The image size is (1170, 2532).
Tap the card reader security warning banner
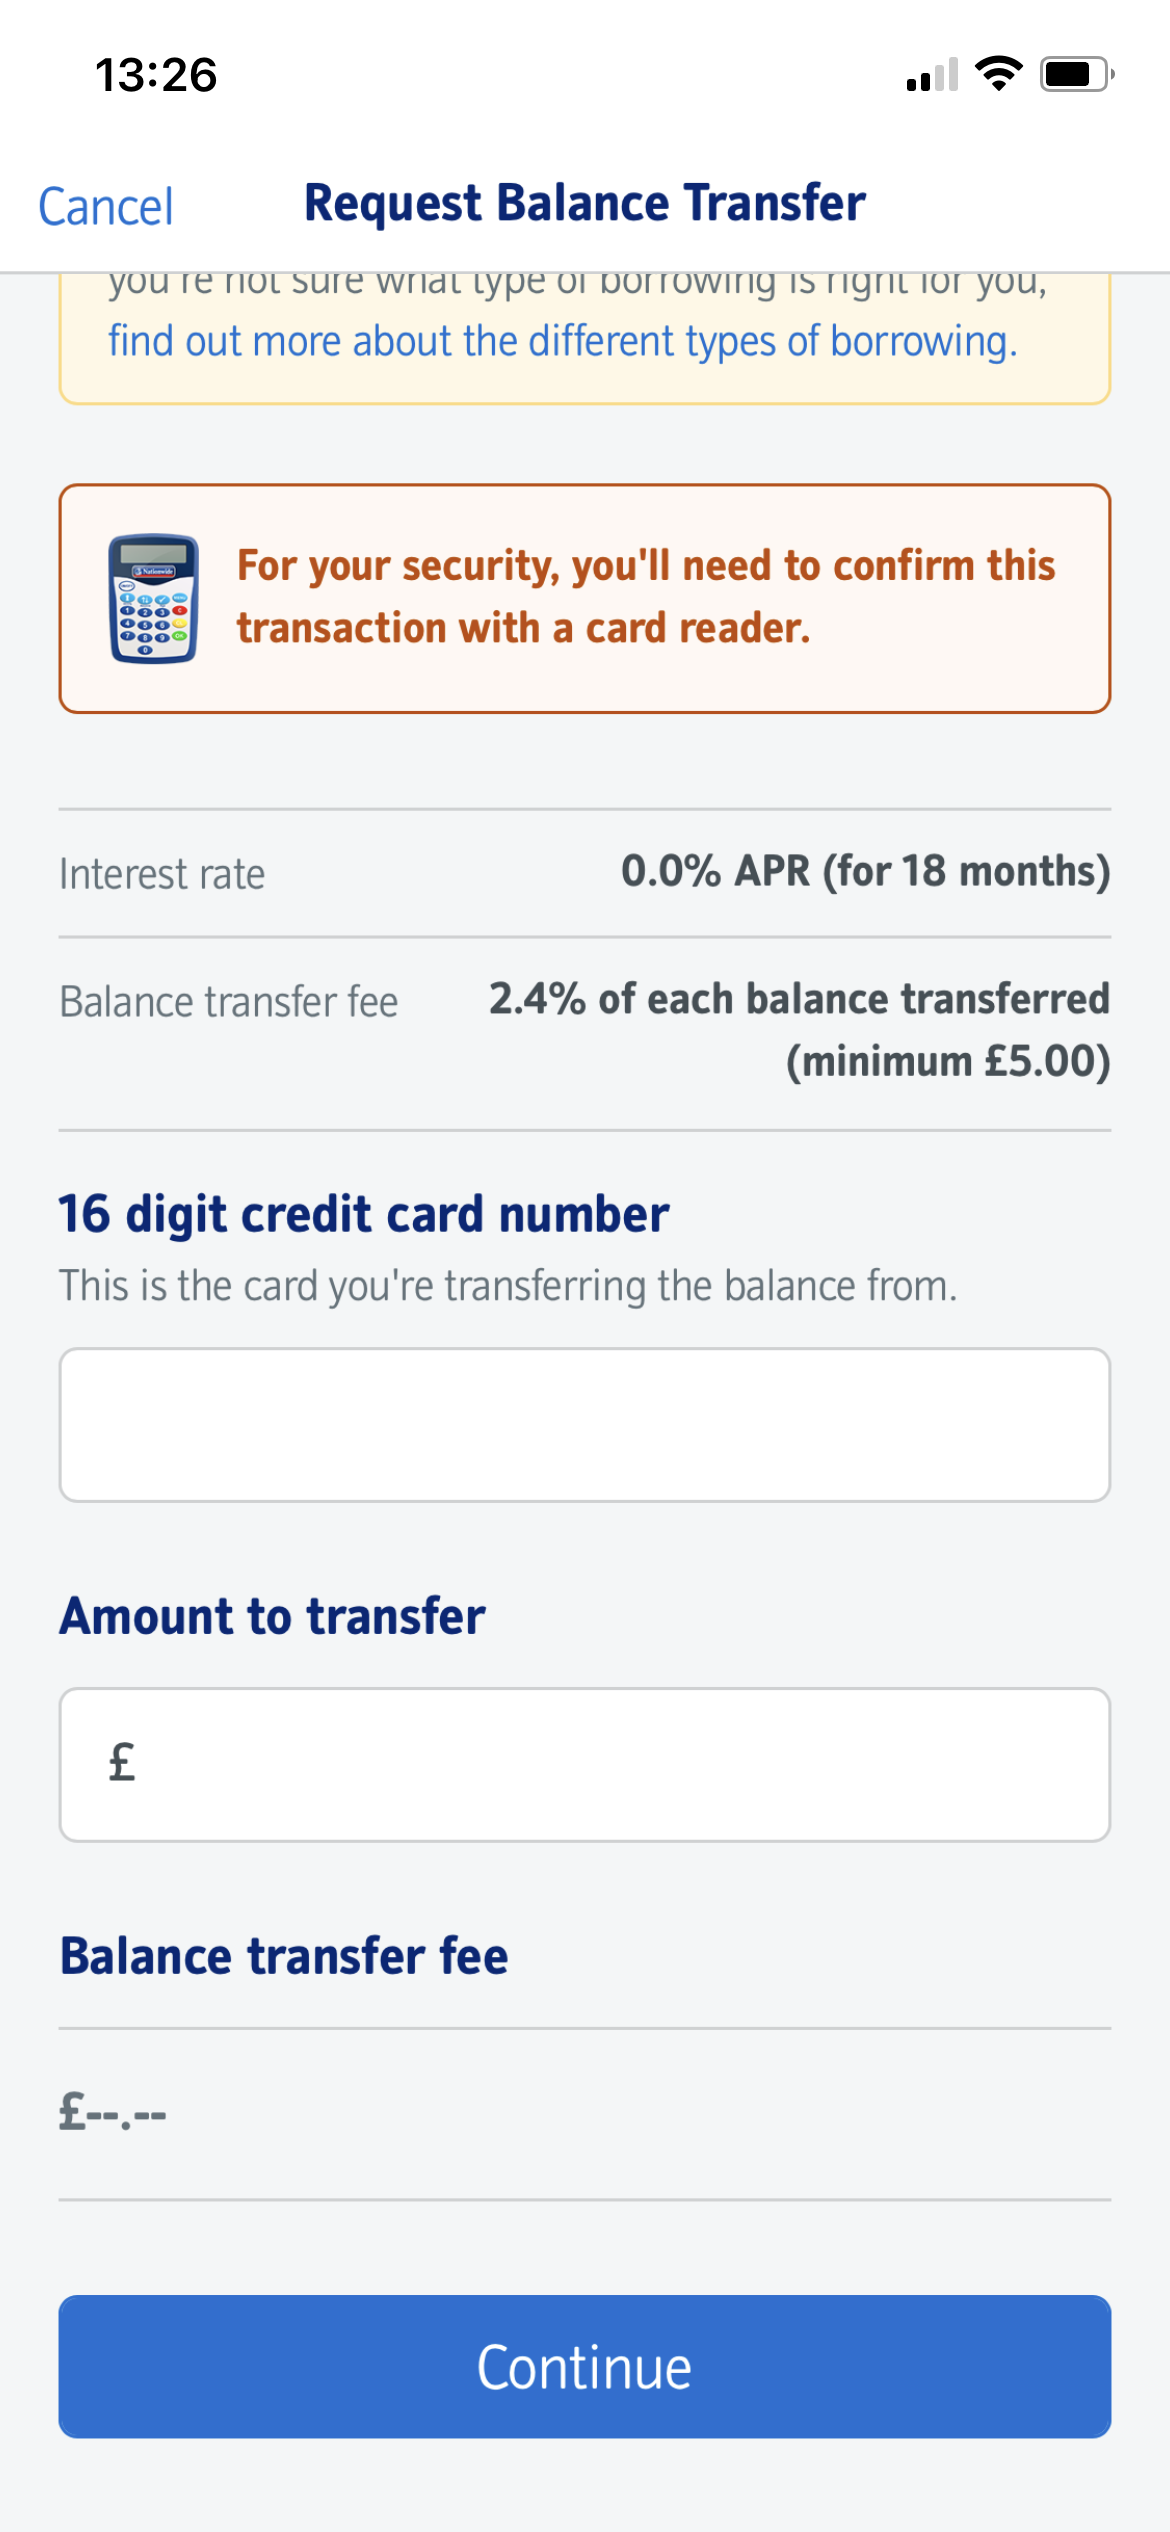click(x=585, y=597)
